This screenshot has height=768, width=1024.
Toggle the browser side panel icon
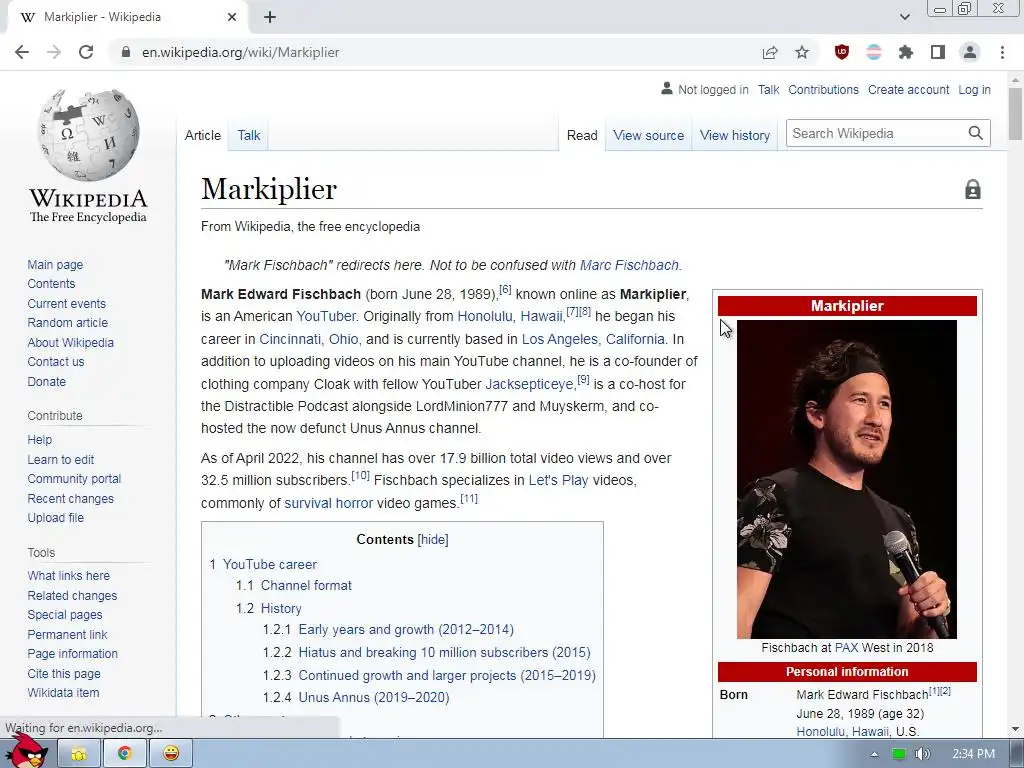point(938,52)
